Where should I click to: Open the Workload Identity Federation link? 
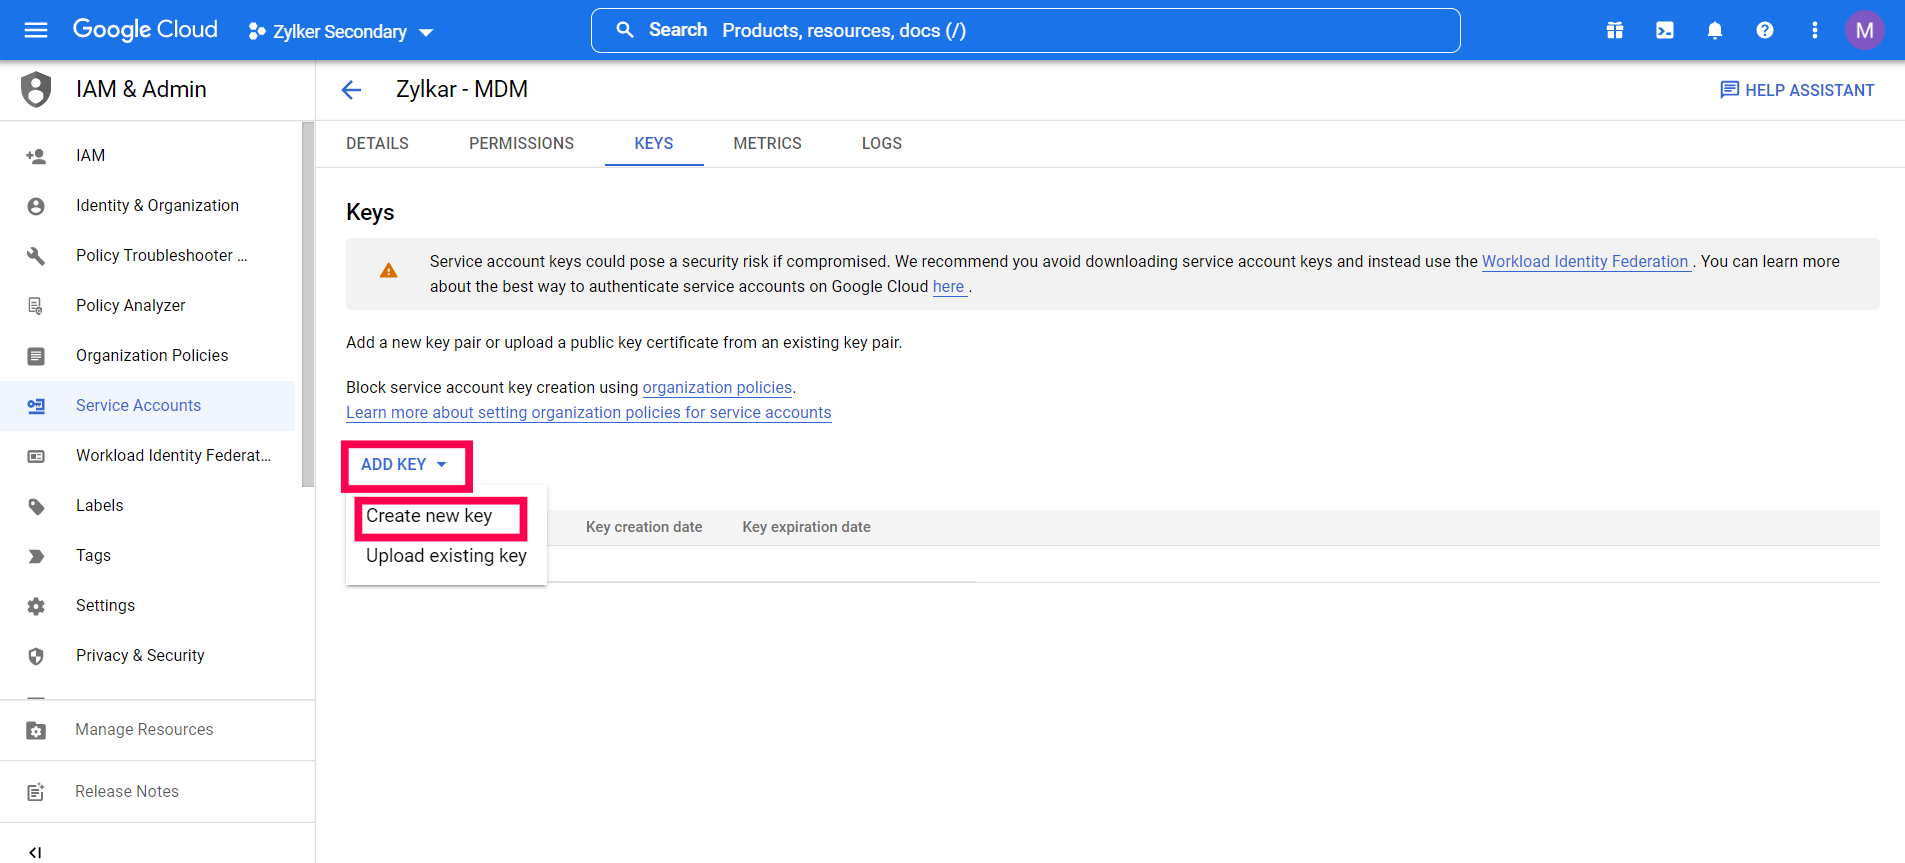(1585, 261)
